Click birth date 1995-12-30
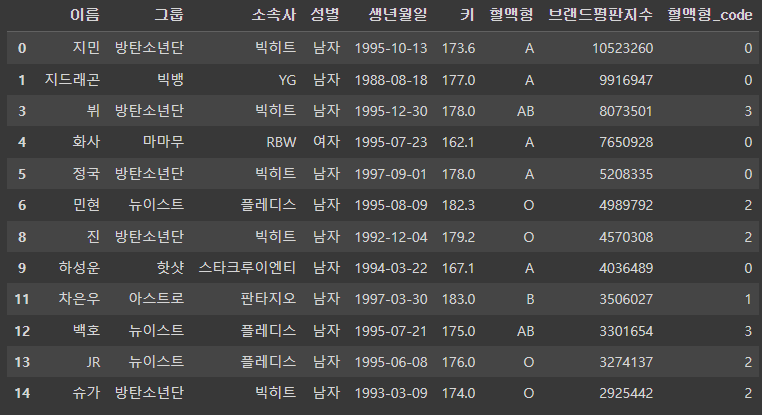Screen dimensions: 762x415 point(391,111)
